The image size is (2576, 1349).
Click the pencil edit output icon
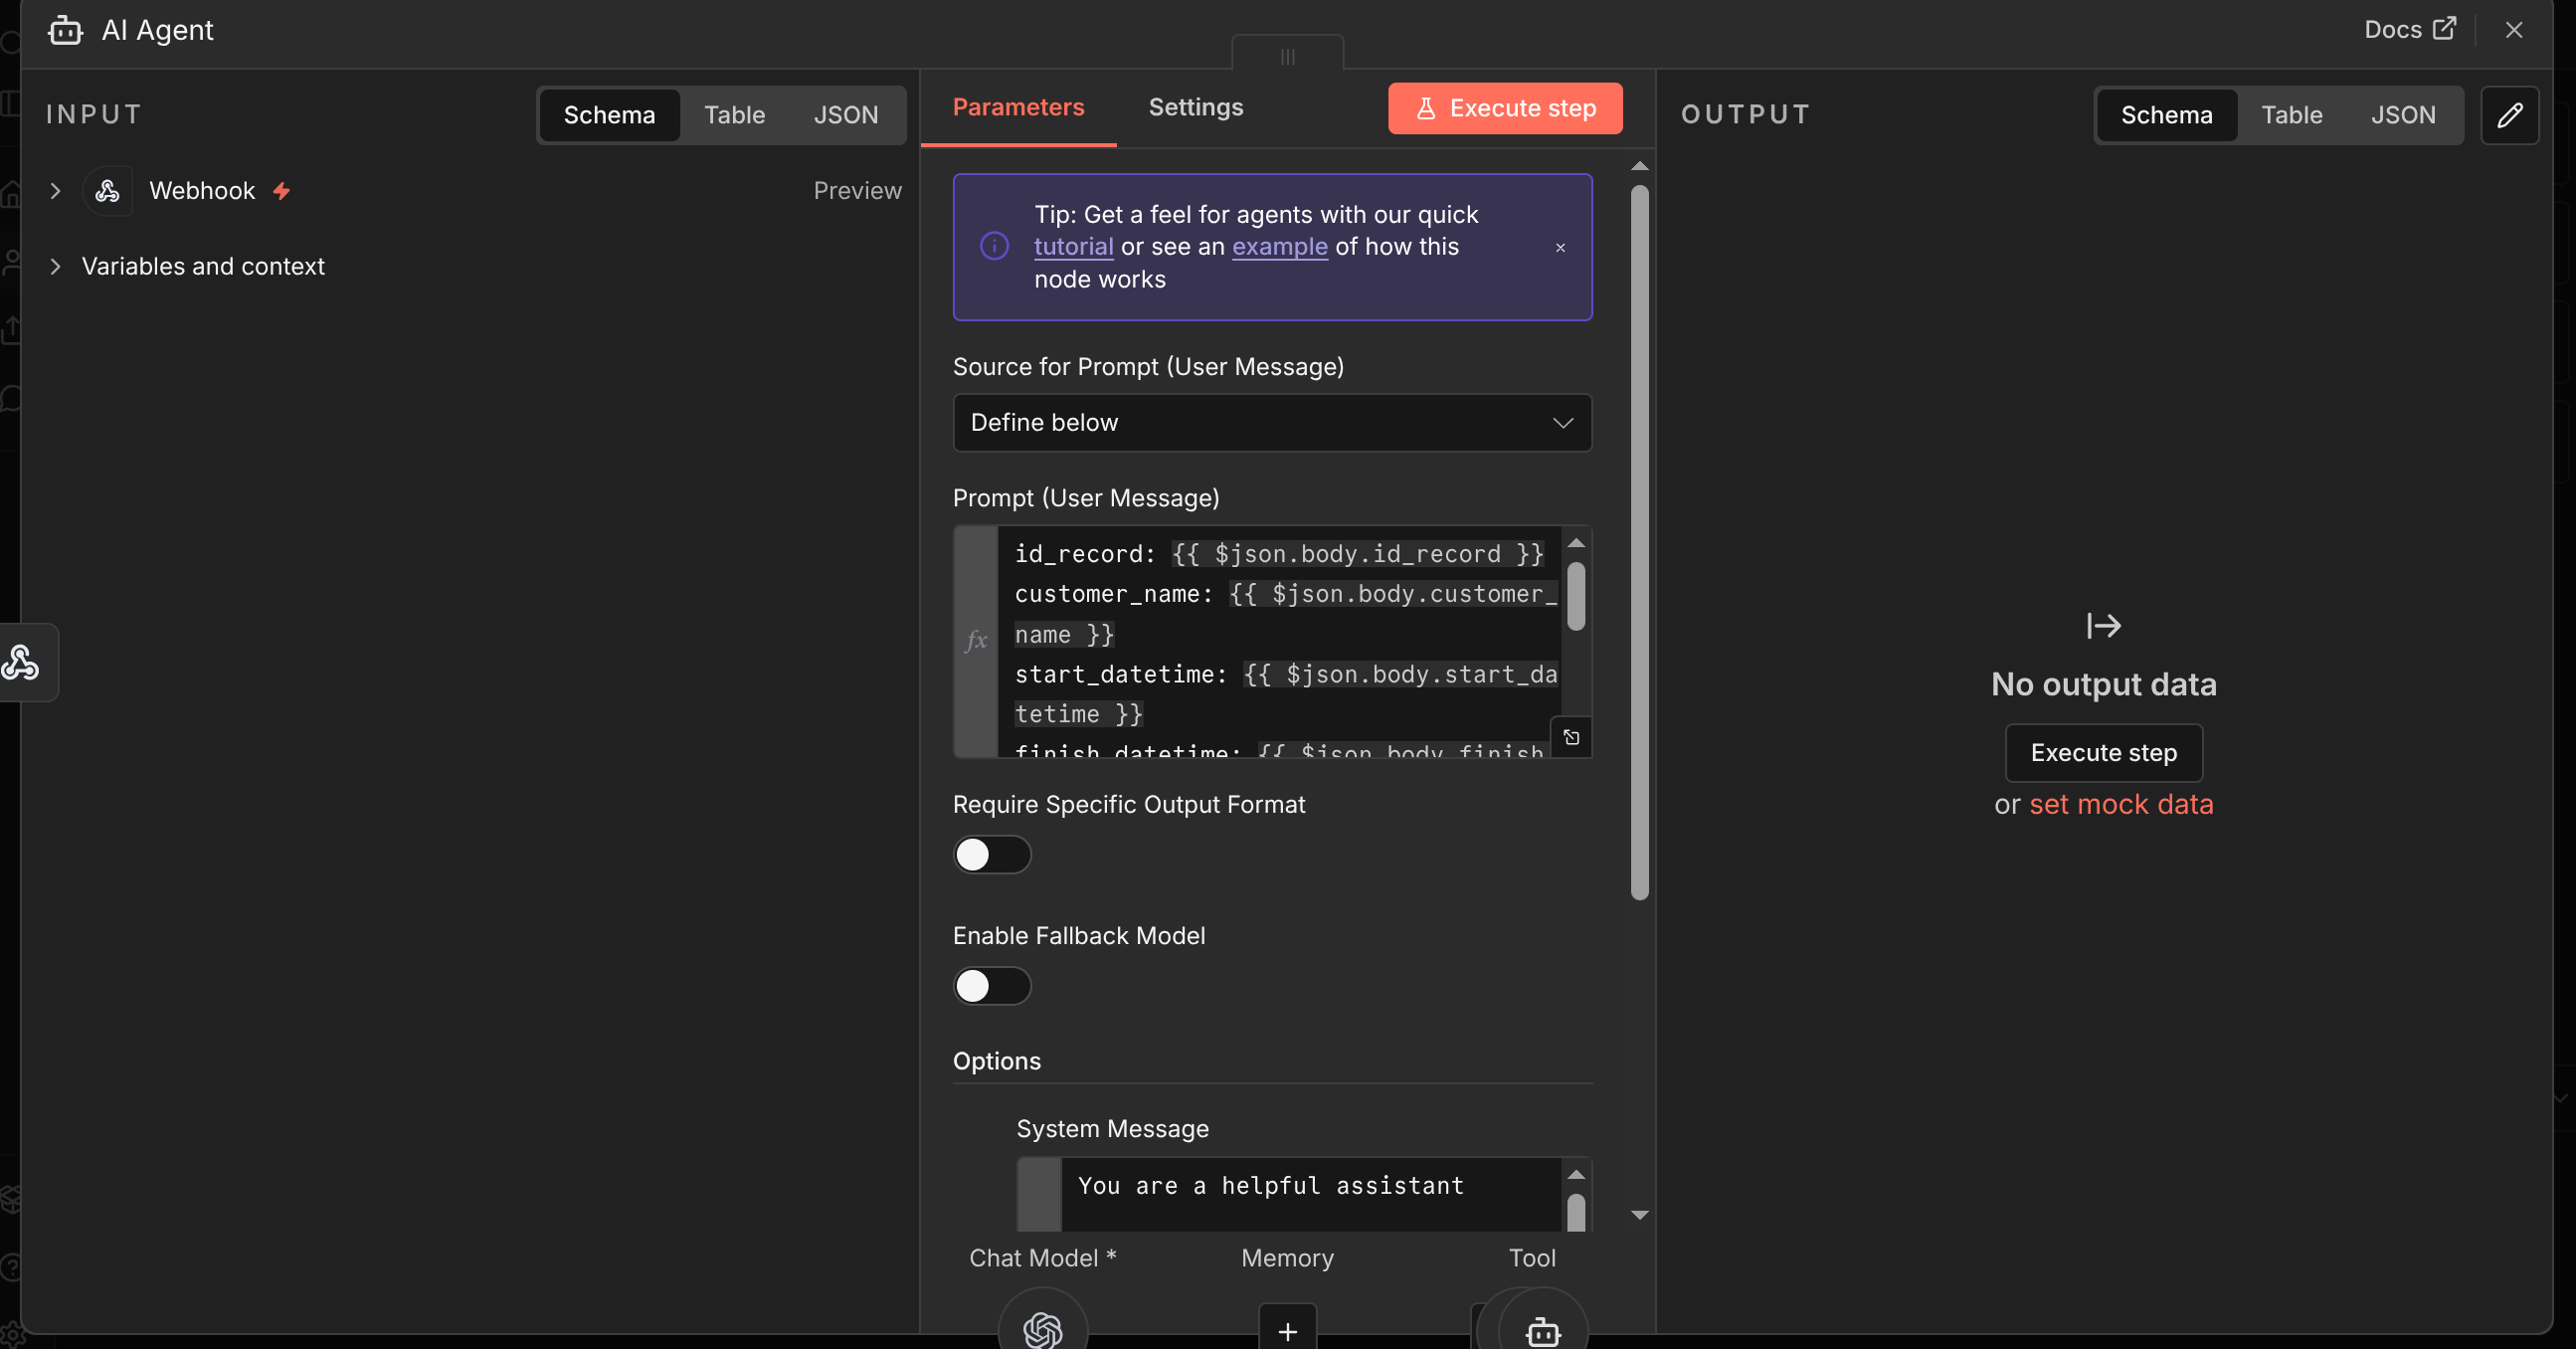pyautogui.click(x=2509, y=115)
